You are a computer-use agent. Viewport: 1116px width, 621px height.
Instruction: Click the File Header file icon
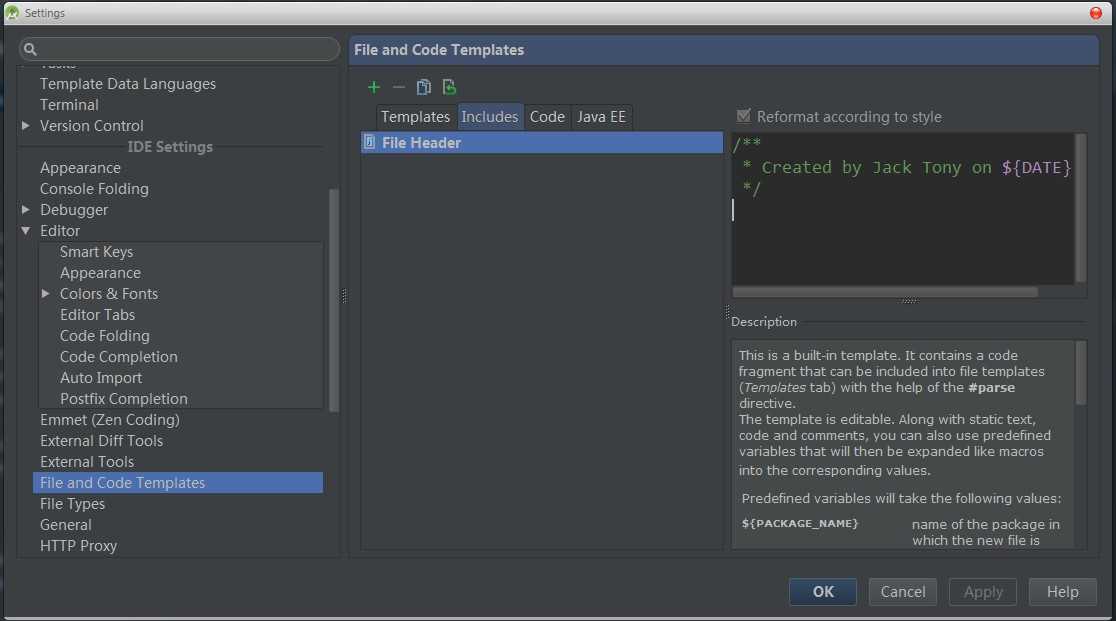tap(369, 142)
